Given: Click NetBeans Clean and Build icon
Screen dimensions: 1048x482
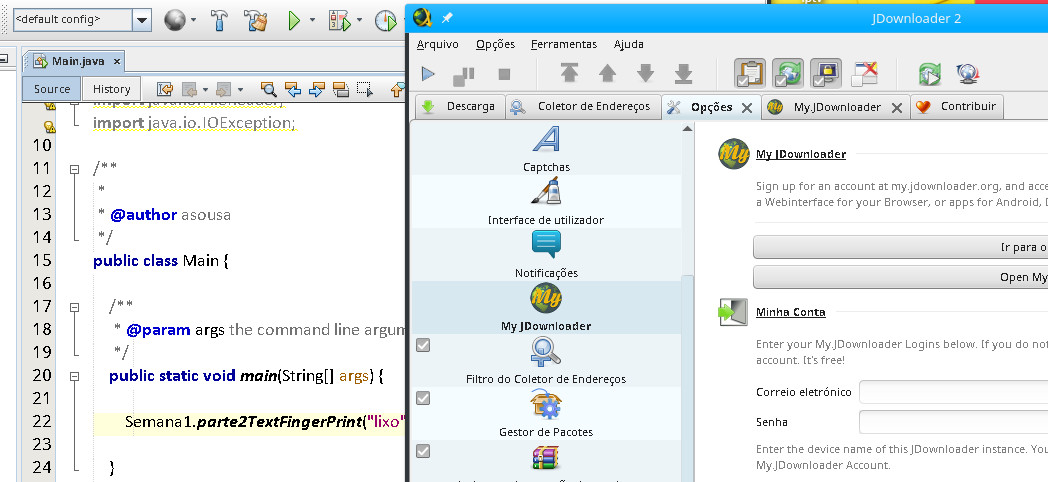Looking at the screenshot, I should (255, 21).
